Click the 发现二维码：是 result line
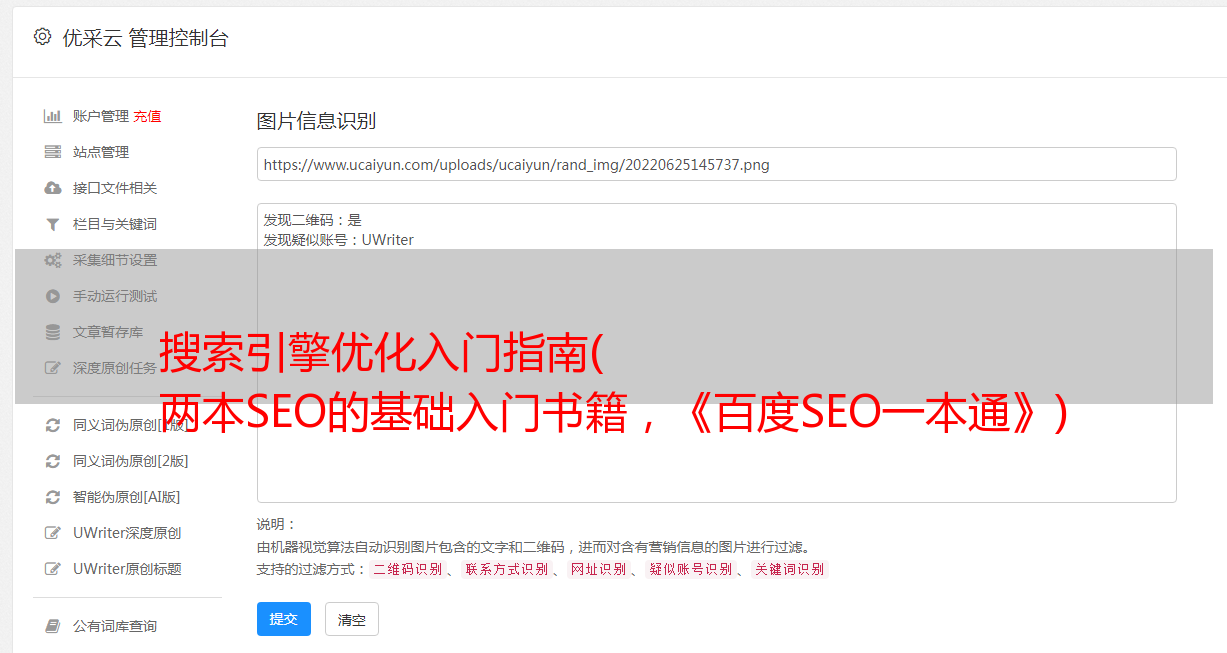1227x653 pixels. tap(313, 220)
